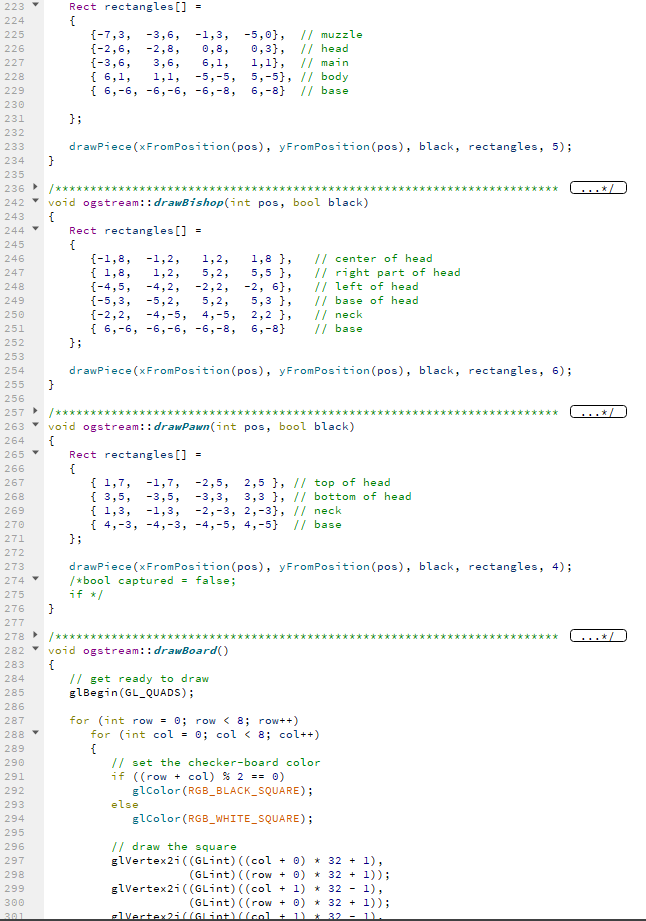Open the collapsed comment badge above drawPawn
The height and width of the screenshot is (921, 646).
coord(598,412)
